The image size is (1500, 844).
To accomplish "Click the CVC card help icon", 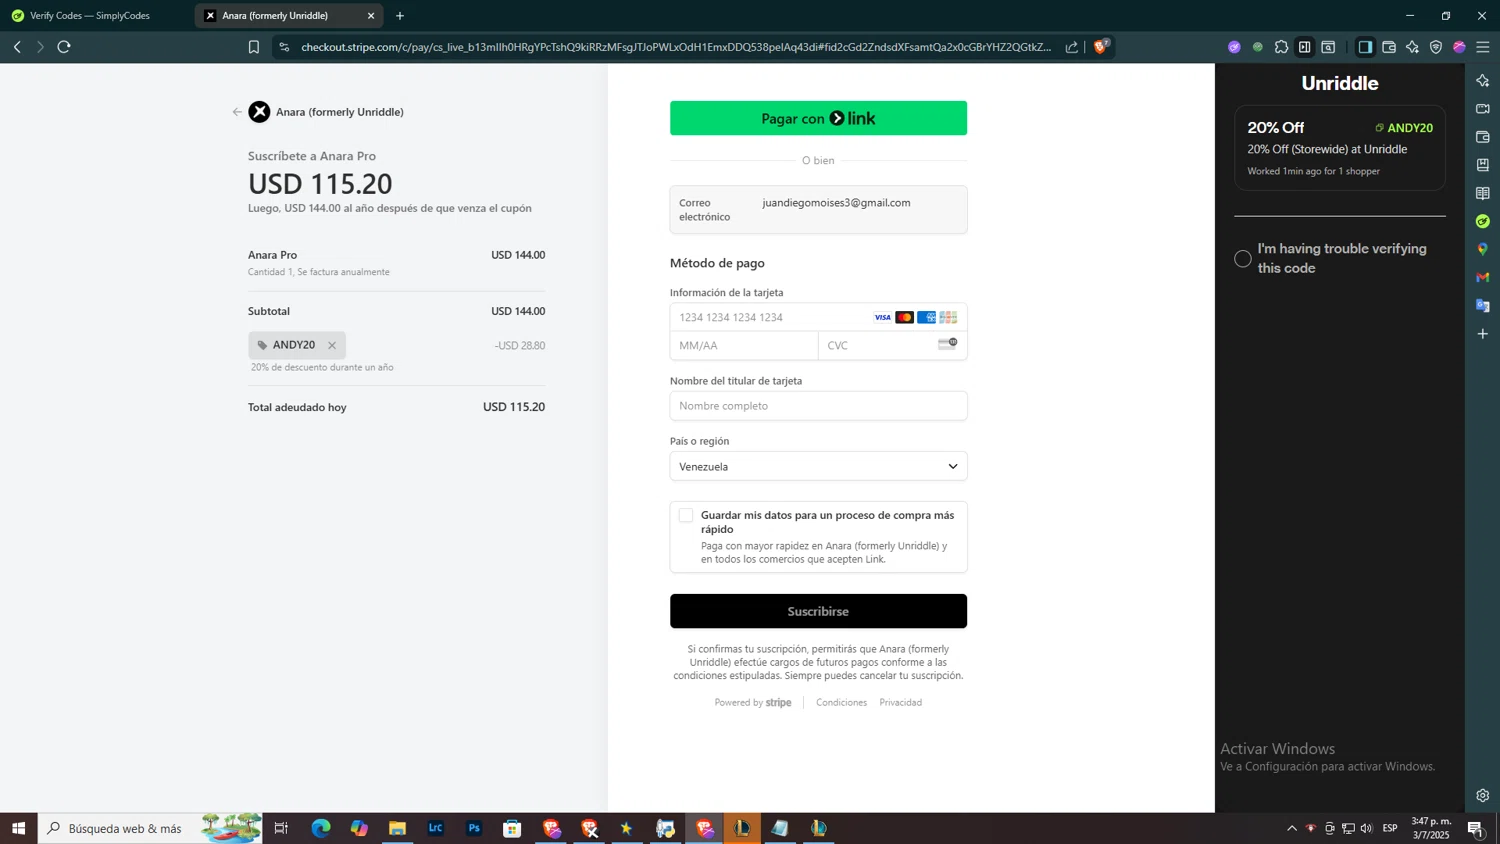I will click(x=947, y=344).
